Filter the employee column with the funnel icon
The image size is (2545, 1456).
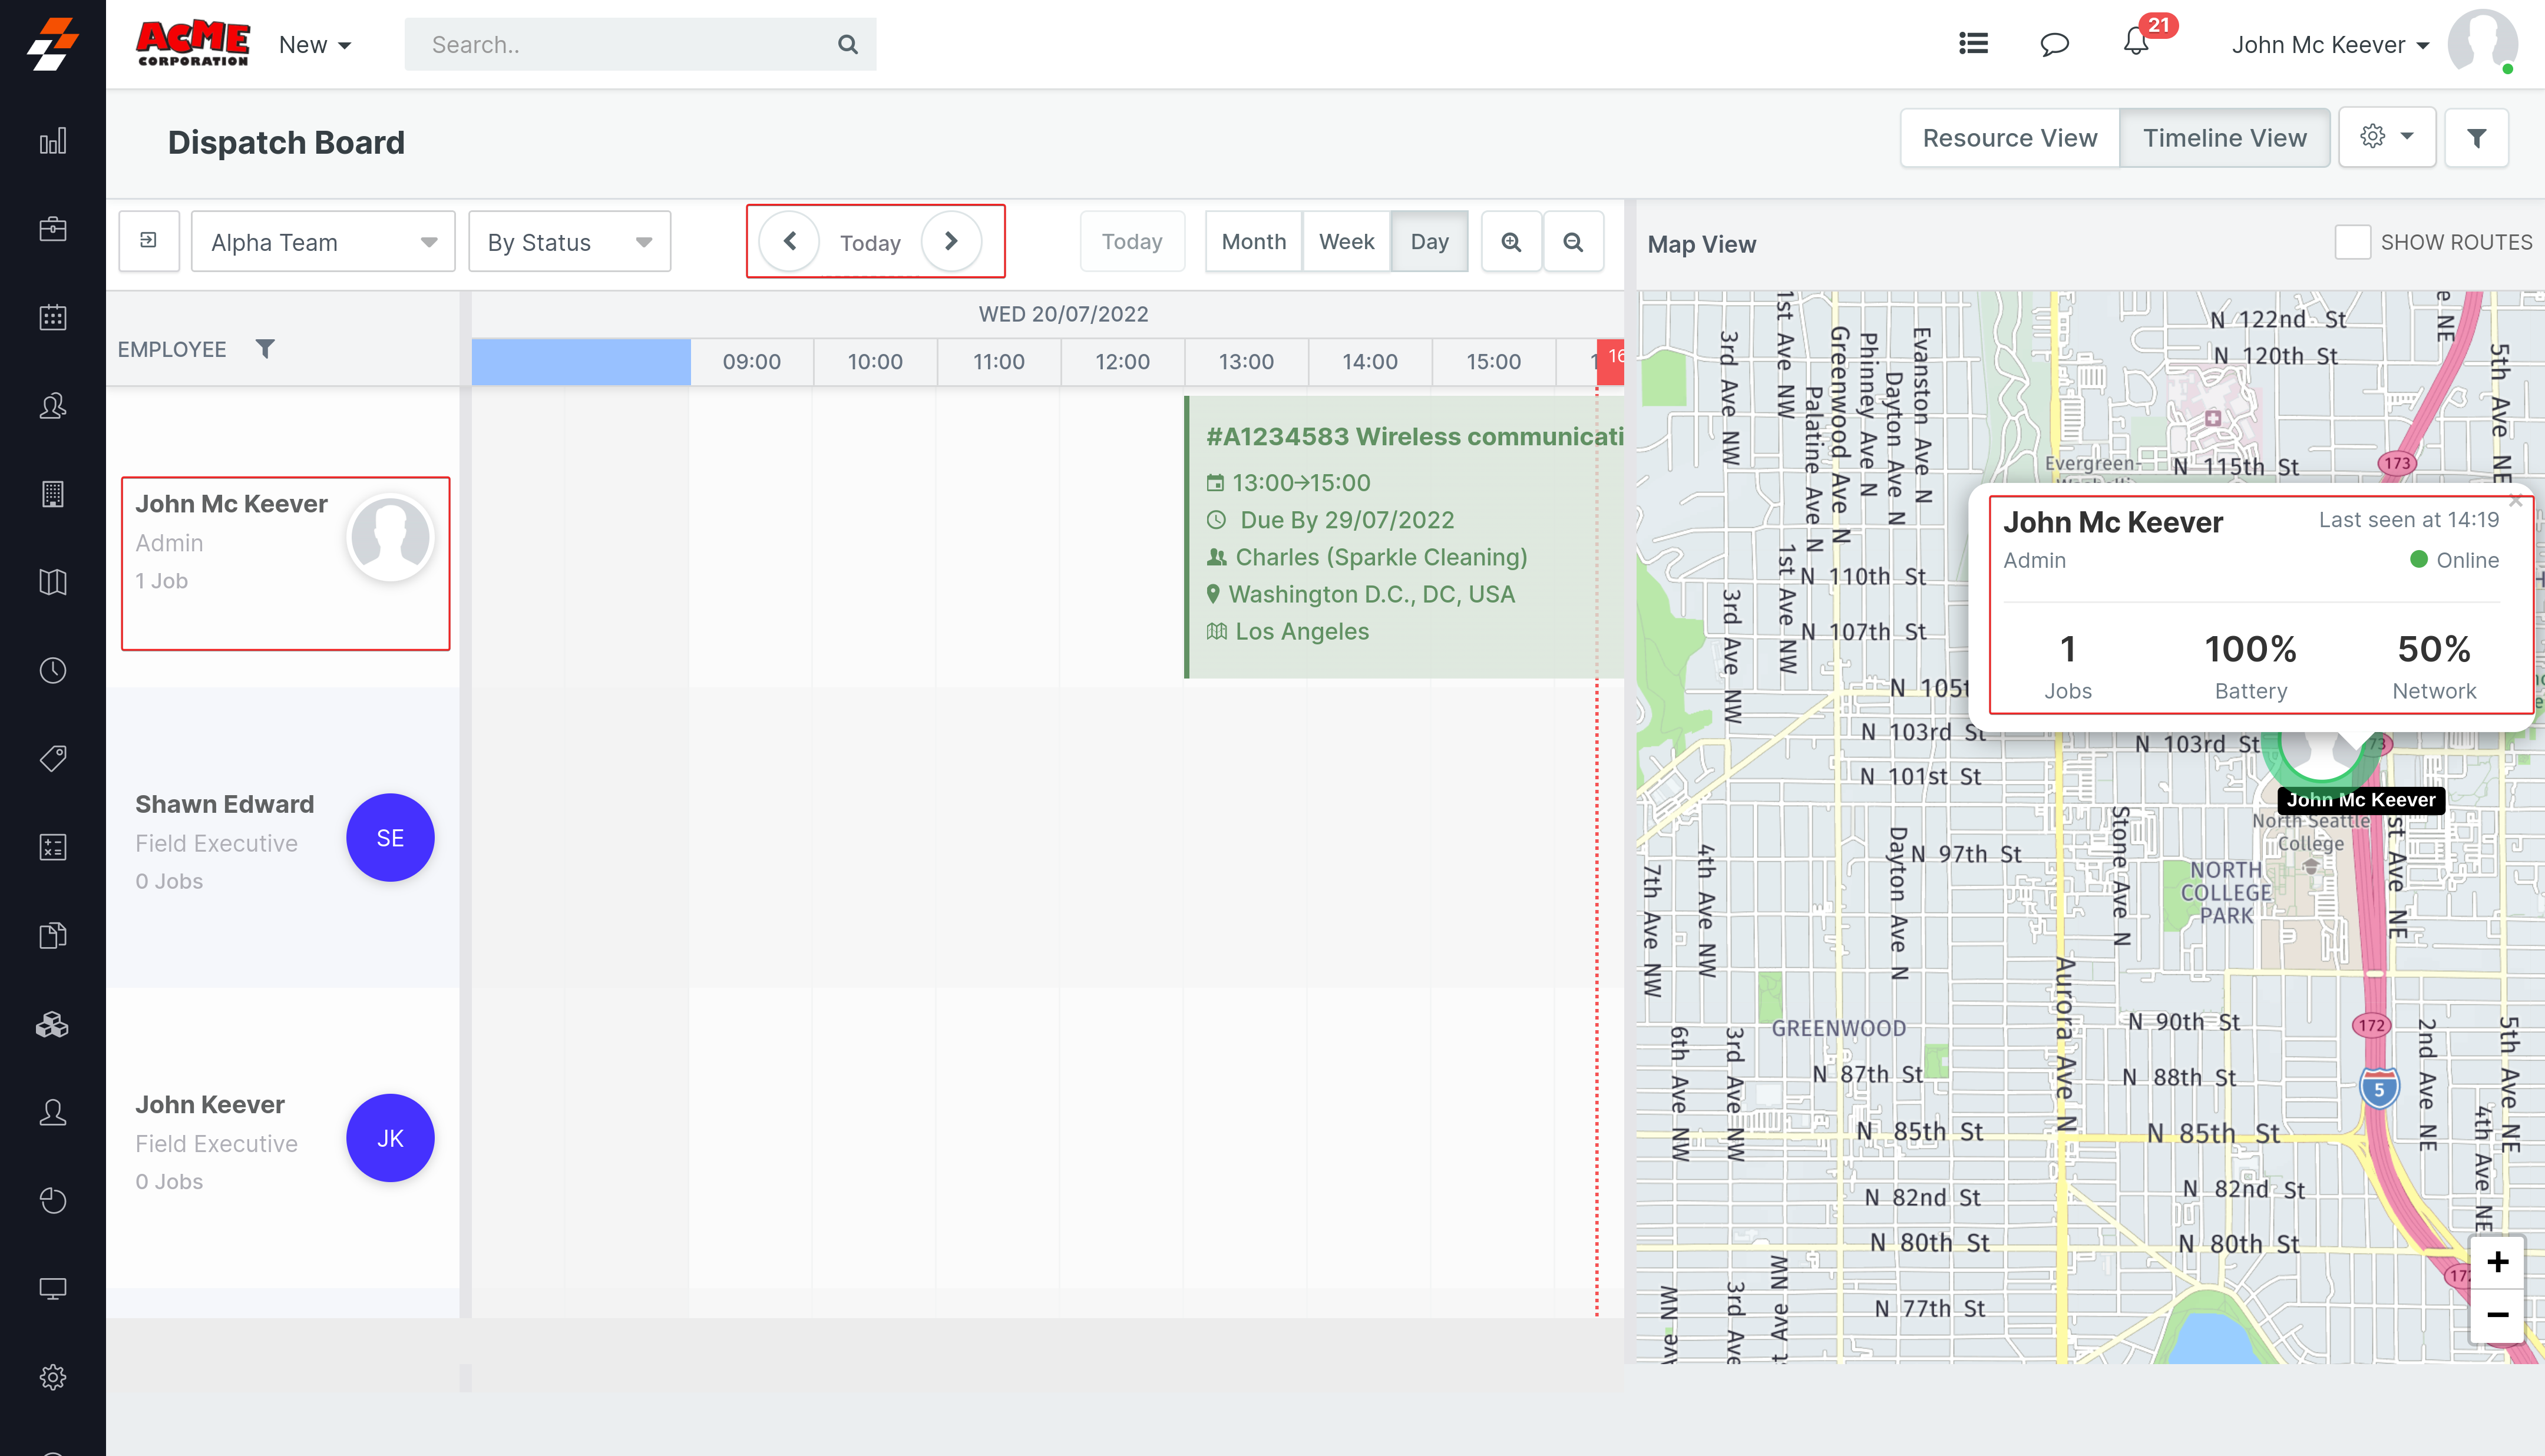265,349
